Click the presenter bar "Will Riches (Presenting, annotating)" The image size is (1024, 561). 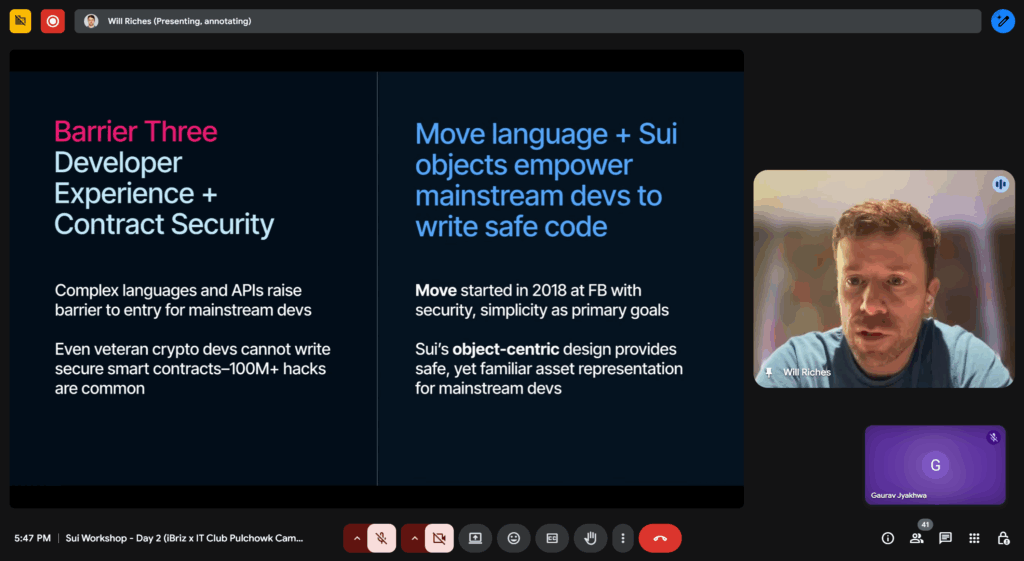click(528, 21)
